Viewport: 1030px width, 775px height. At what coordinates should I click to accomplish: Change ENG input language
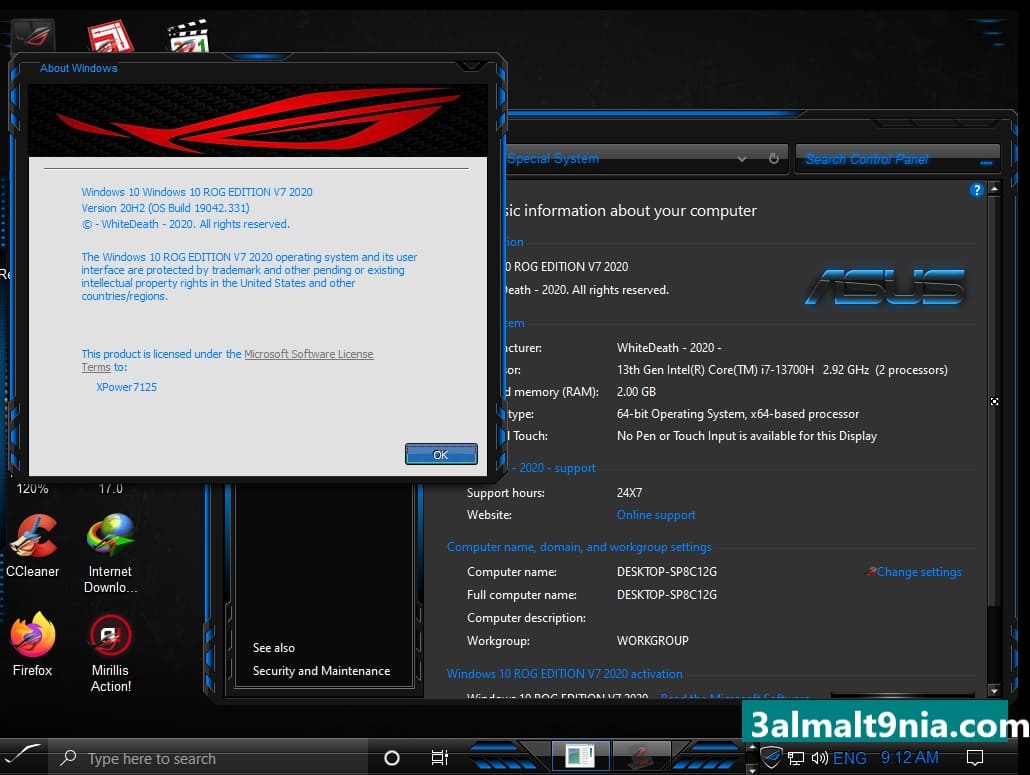point(849,759)
